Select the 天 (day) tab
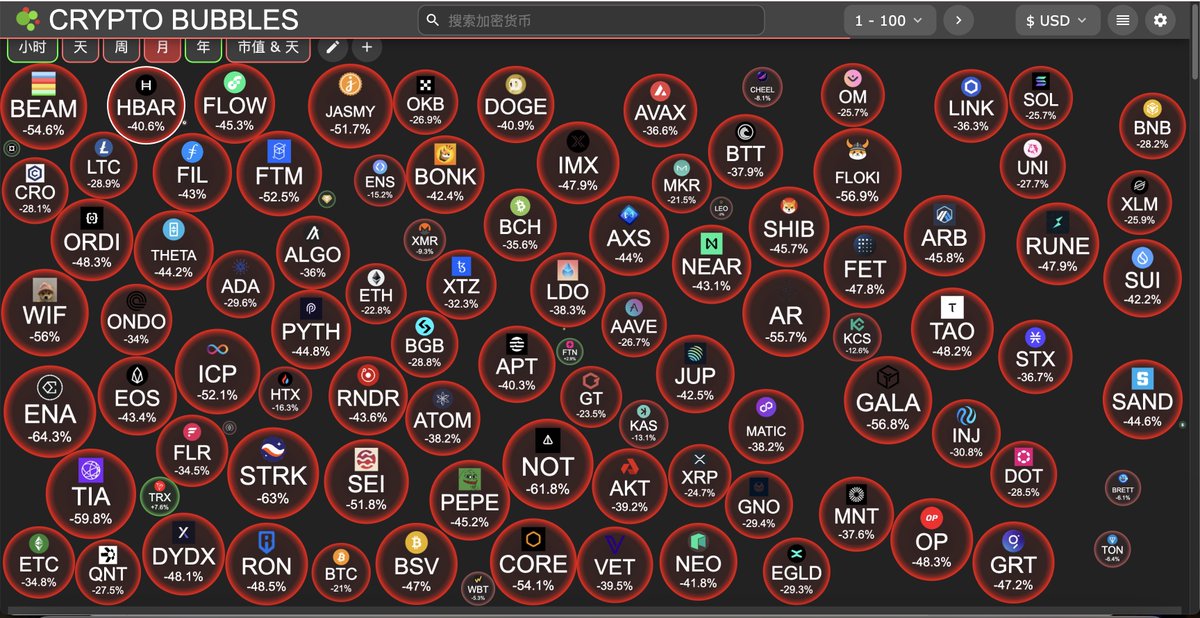The width and height of the screenshot is (1200, 618). point(80,48)
